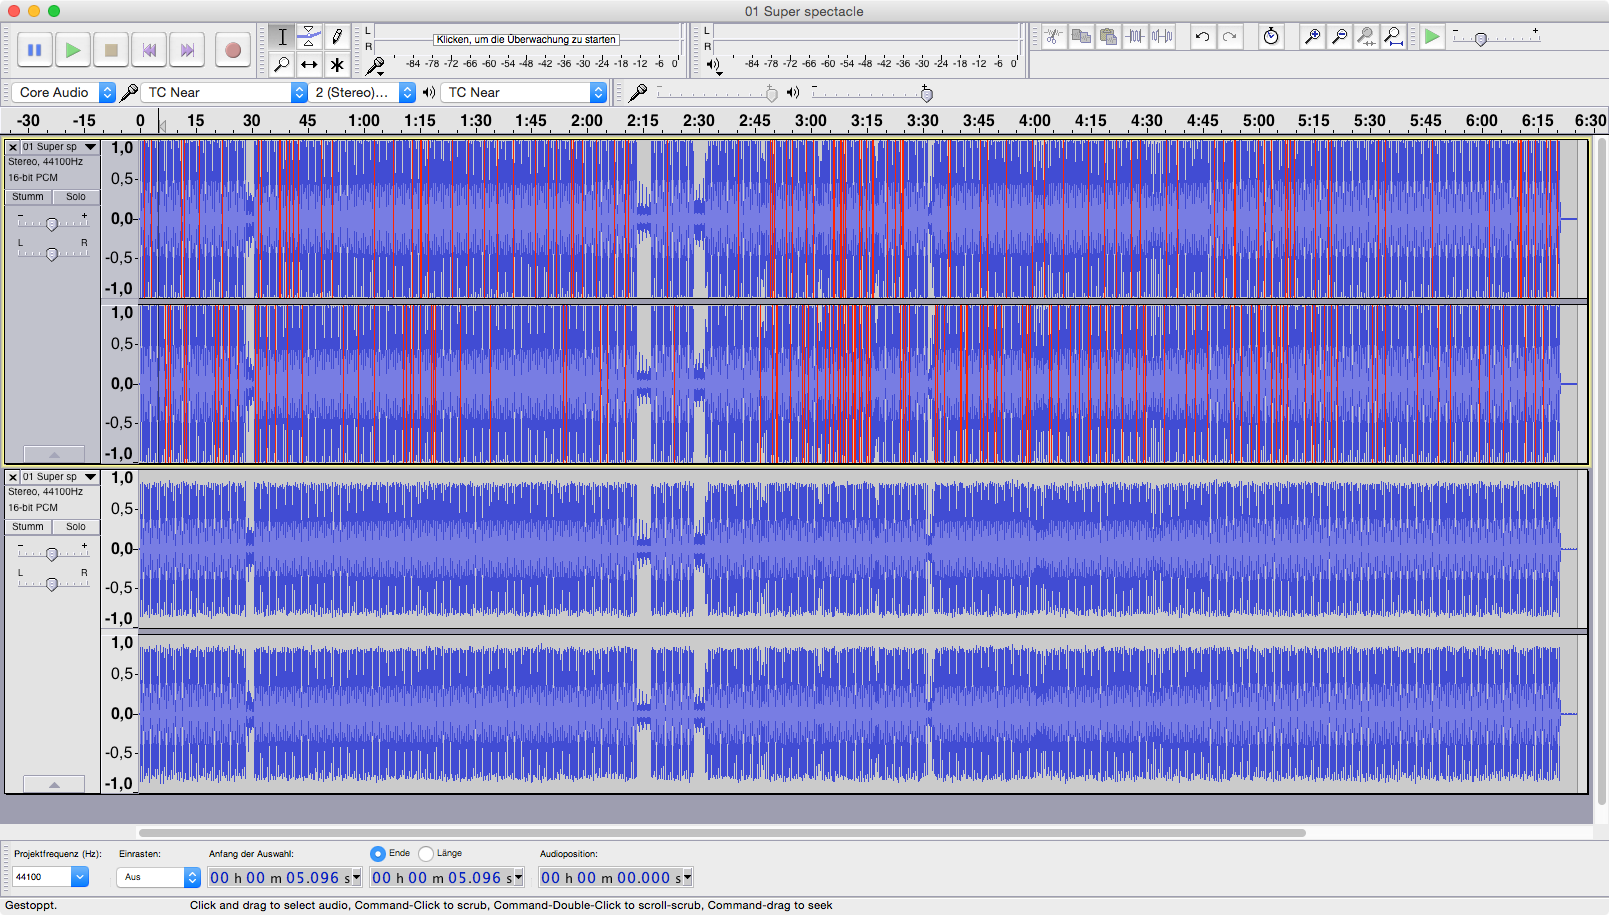Click the first track's pan slider
Viewport: 1609px width, 915px height.
[x=52, y=254]
